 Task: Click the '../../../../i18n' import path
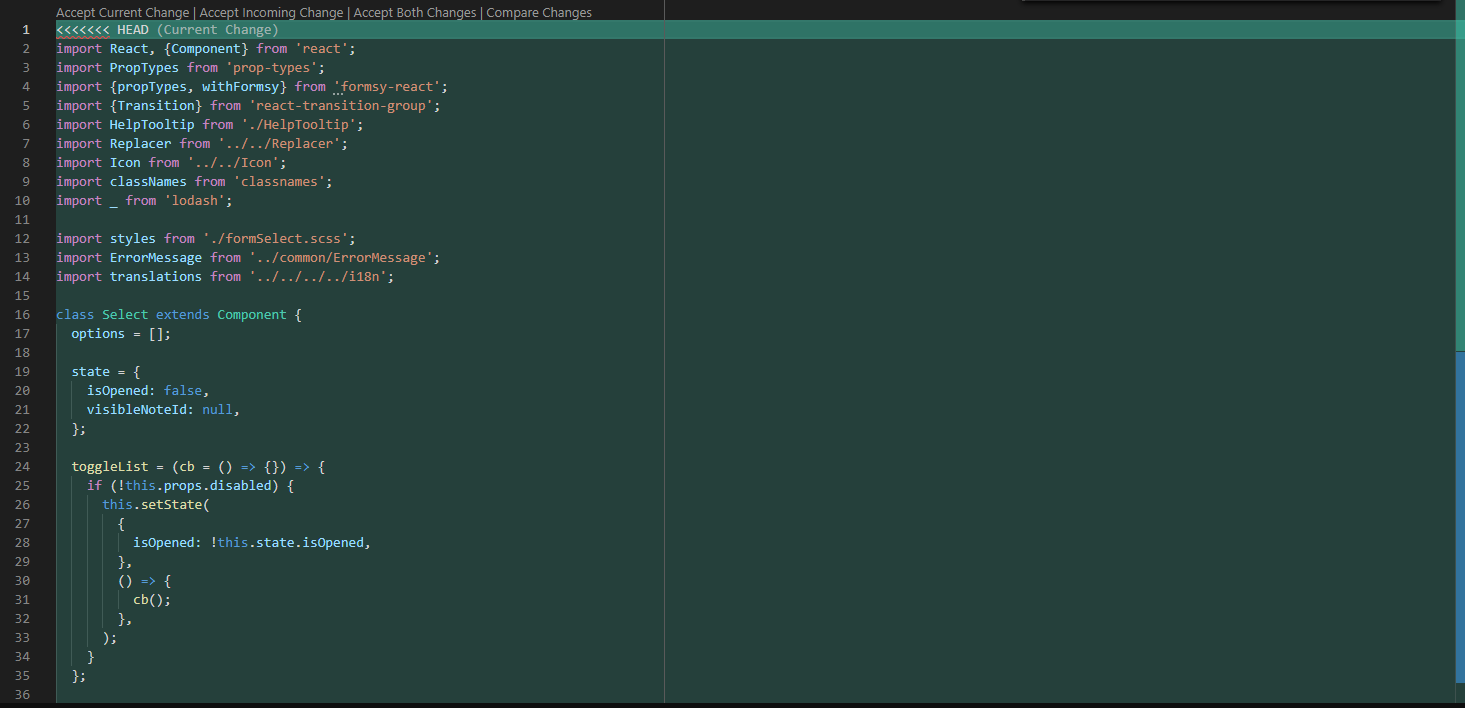(x=317, y=277)
